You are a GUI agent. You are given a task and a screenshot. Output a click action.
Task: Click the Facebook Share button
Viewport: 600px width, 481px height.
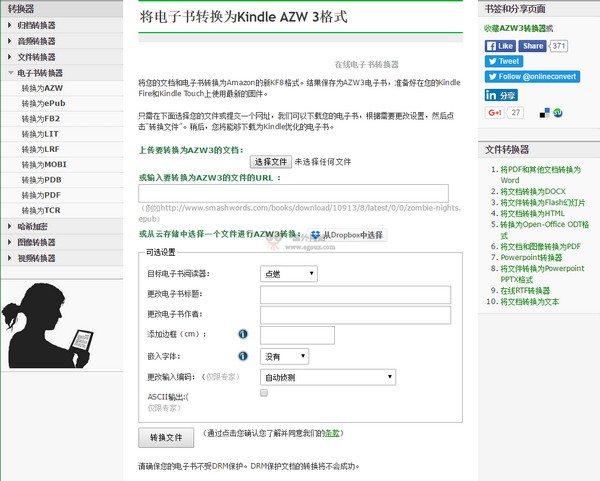[x=533, y=46]
